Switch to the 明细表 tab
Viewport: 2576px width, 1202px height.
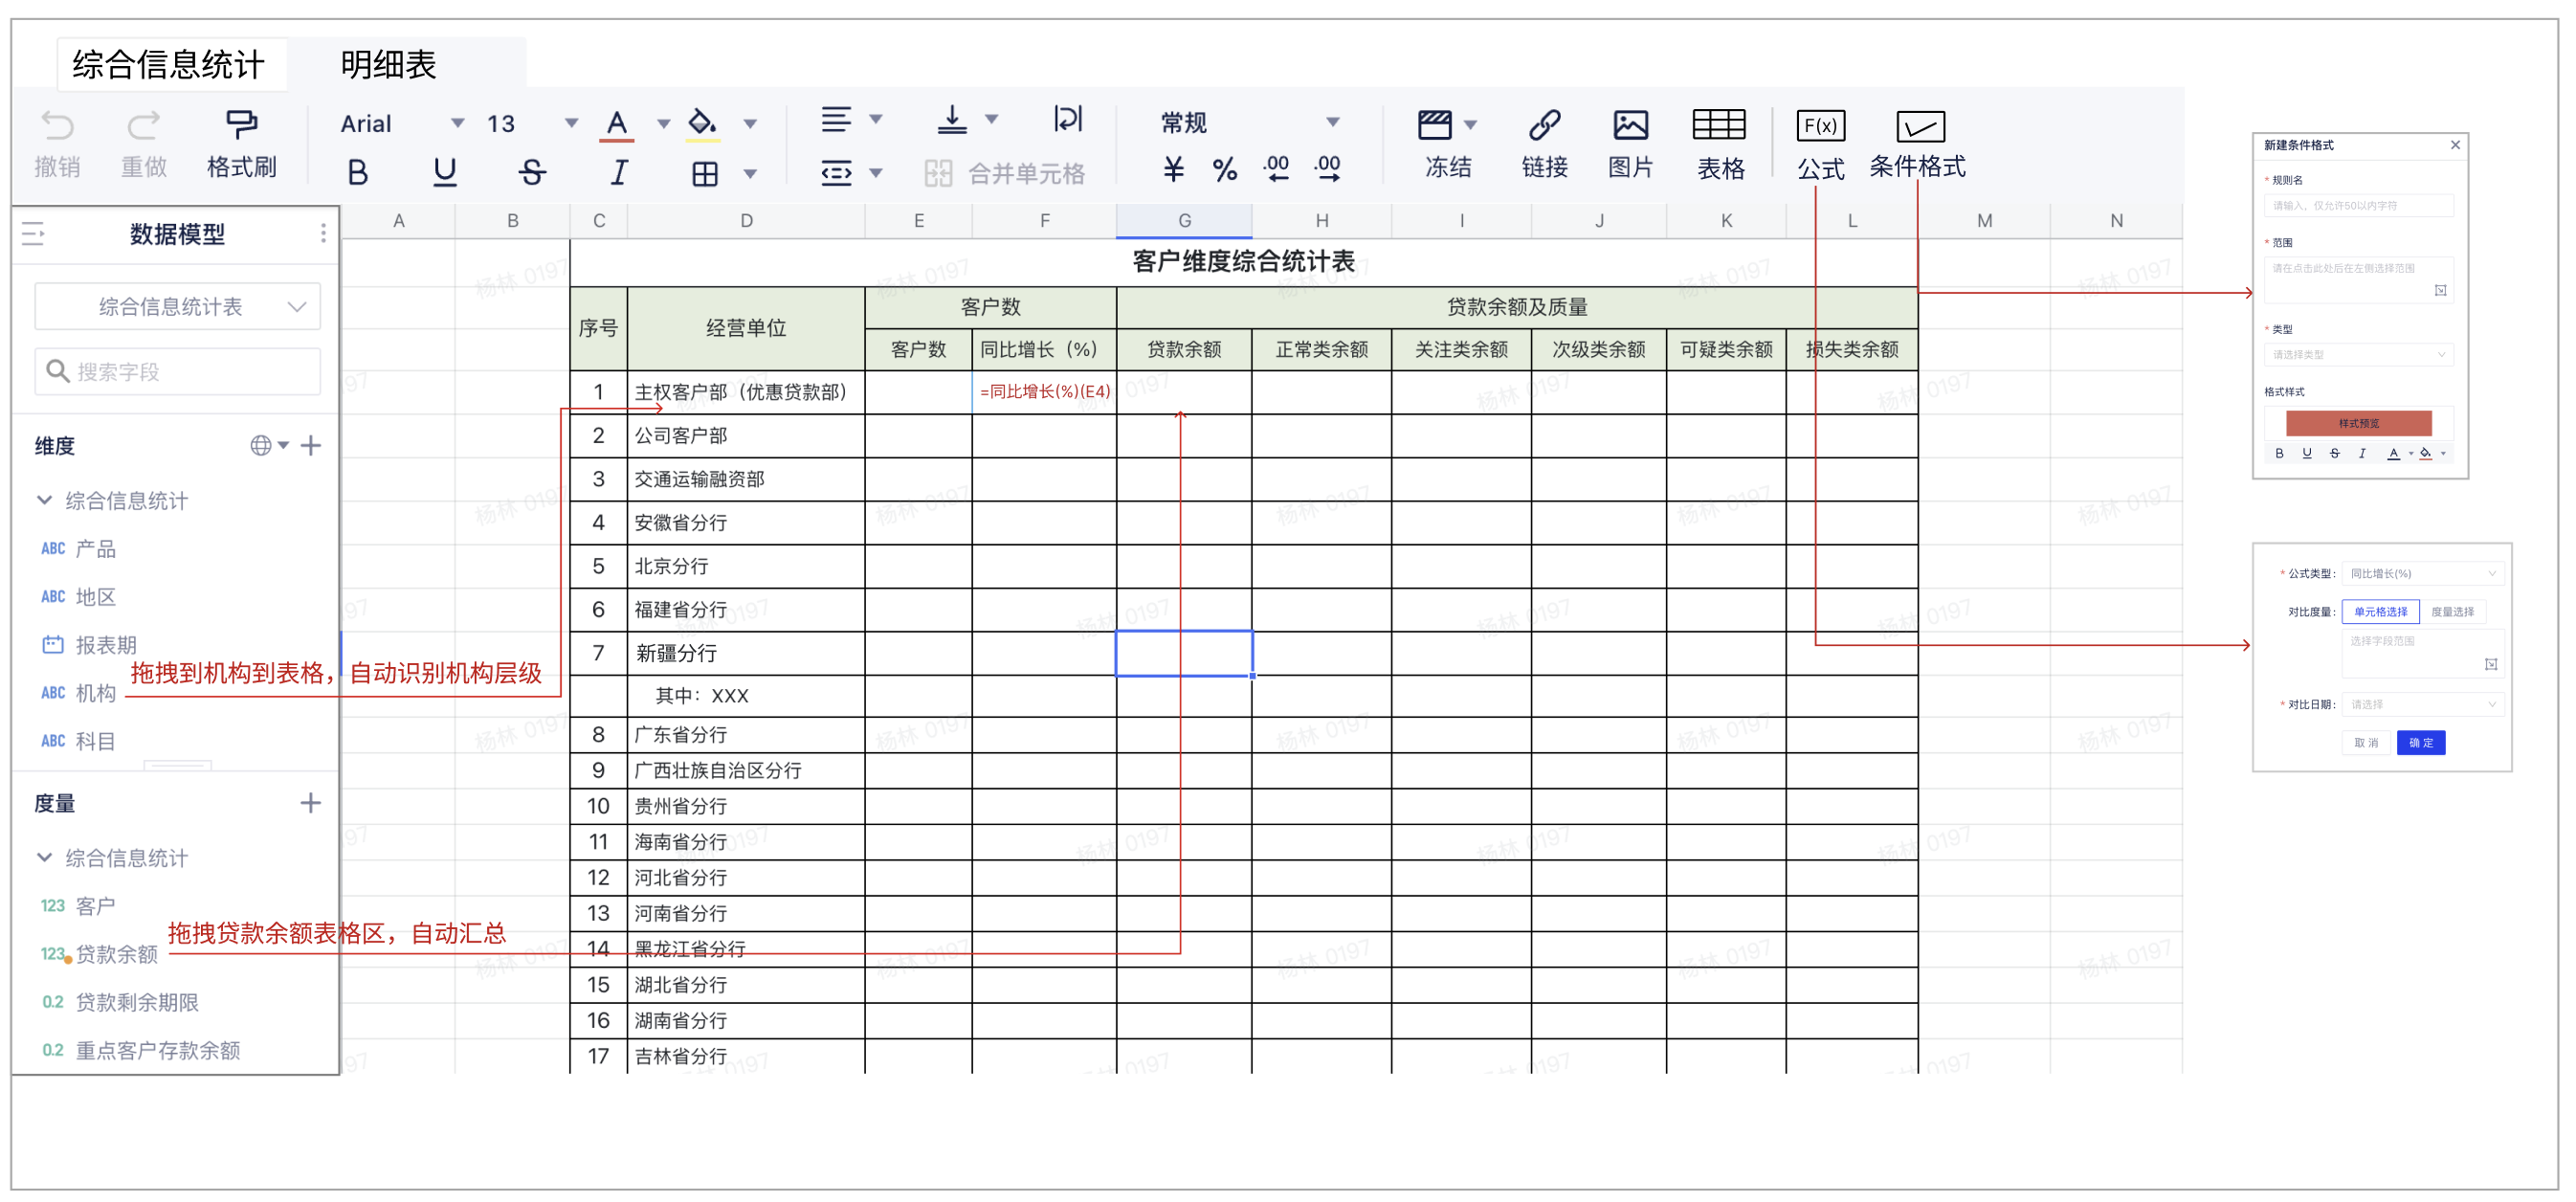(x=388, y=65)
